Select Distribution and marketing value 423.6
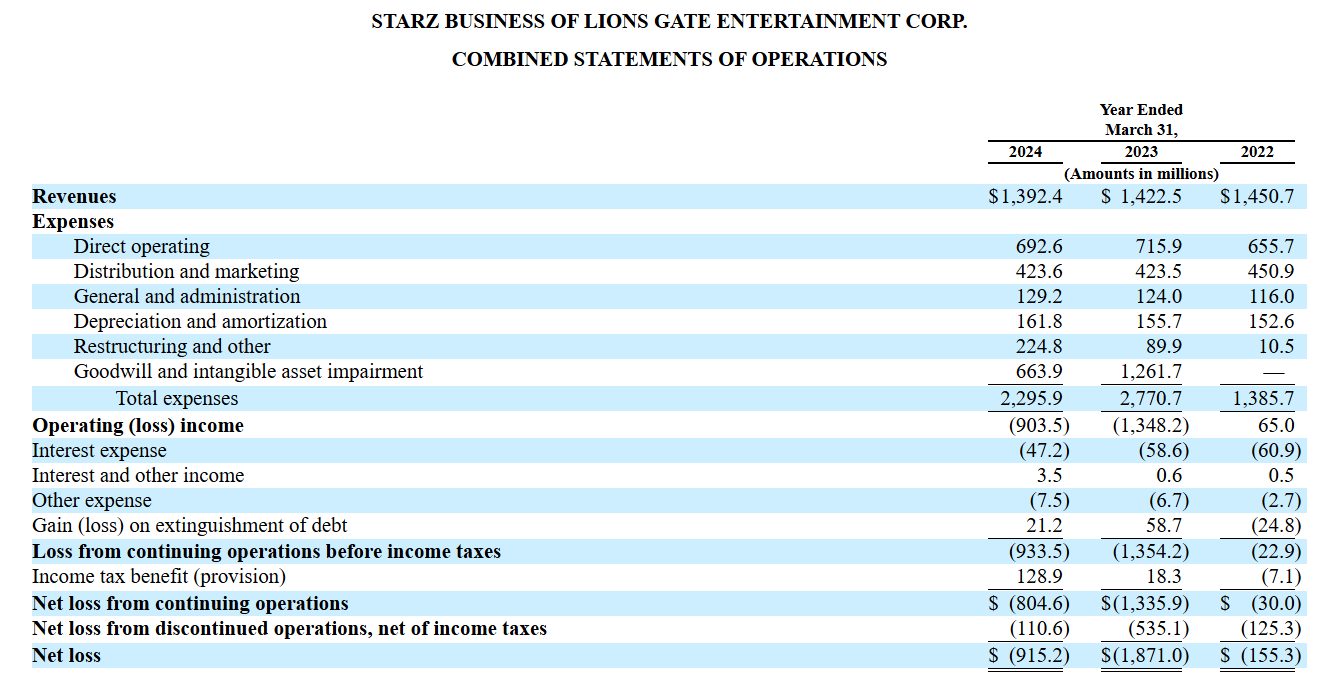 (1039, 272)
